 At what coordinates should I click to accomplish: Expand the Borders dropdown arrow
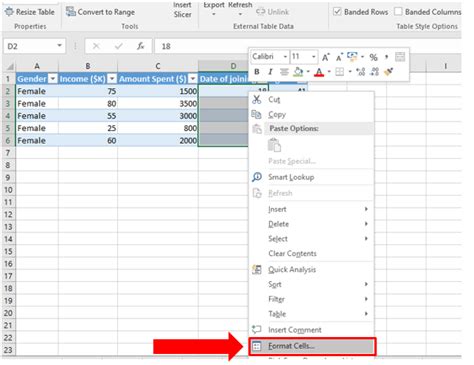350,71
